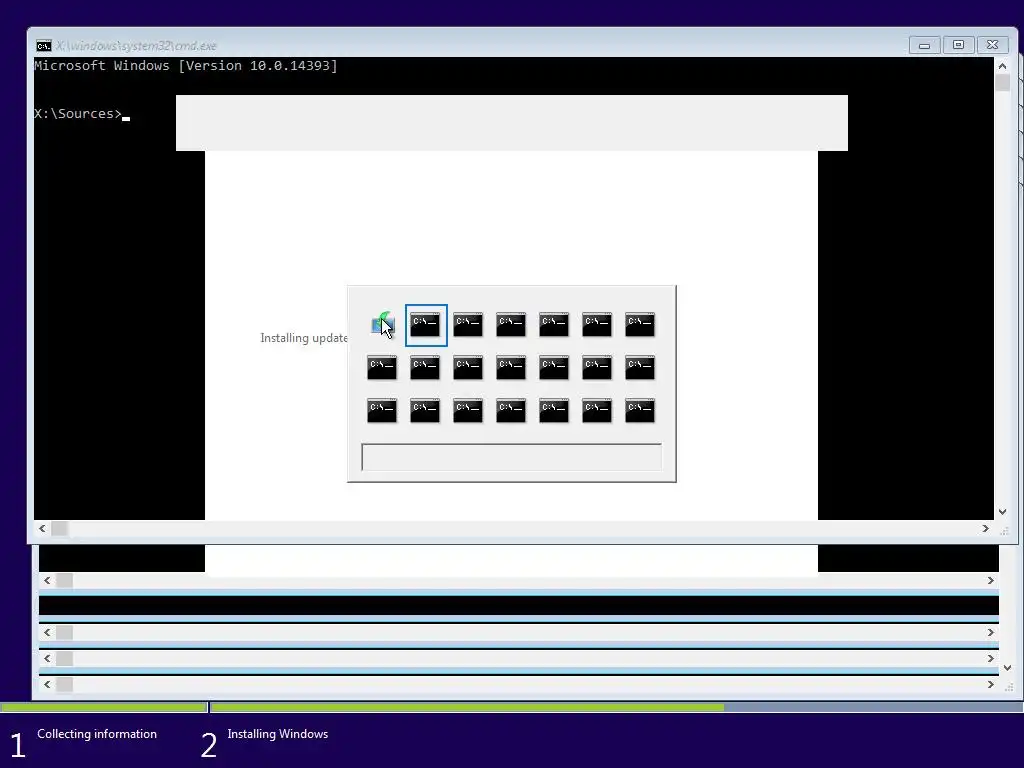Click the Collecting information green progress bar
This screenshot has width=1024, height=768.
[x=103, y=707]
